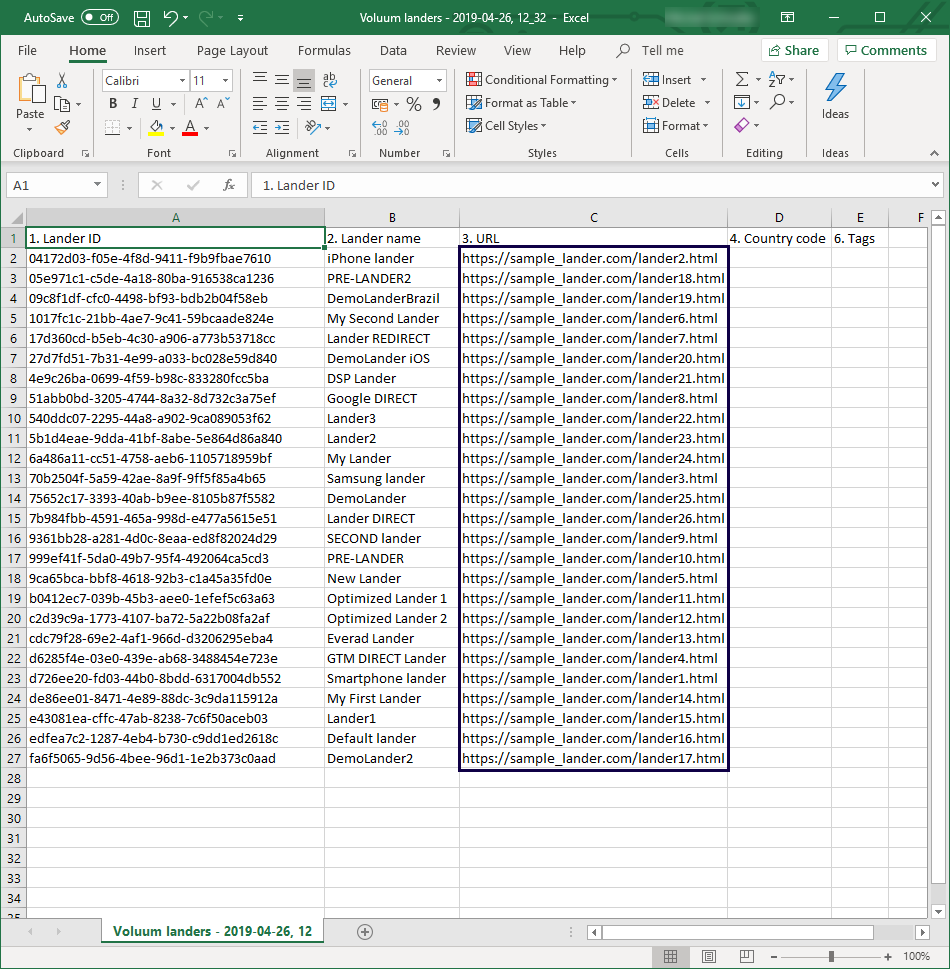Toggle the AutoSave switch
This screenshot has height=969, width=950.
[99, 18]
